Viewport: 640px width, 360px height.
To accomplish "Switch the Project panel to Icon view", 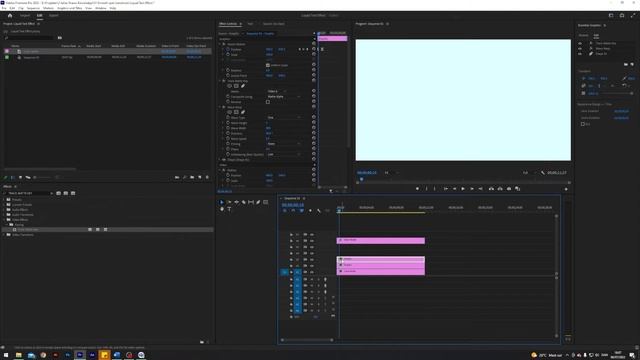I will point(20,178).
